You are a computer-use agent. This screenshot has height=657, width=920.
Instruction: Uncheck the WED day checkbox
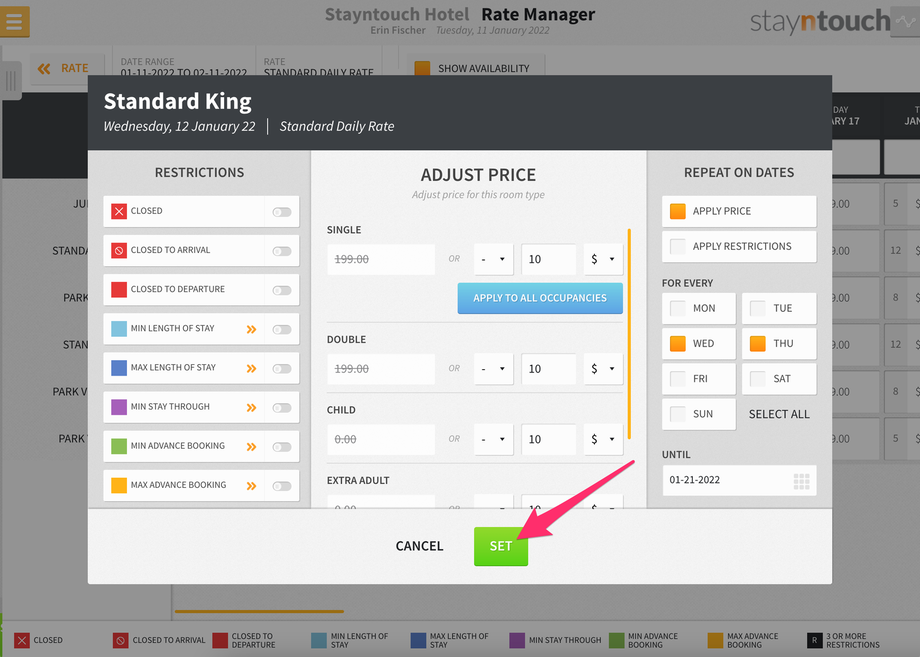click(x=678, y=344)
